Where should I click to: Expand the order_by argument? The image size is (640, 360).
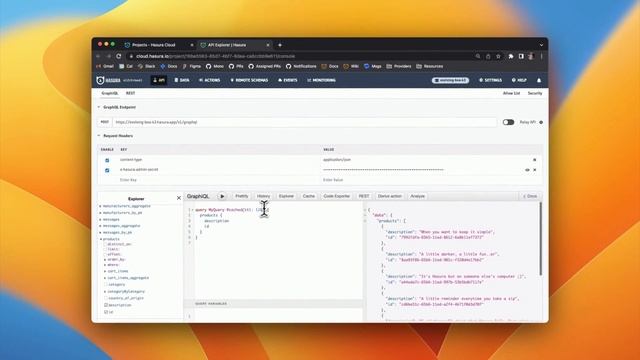tap(105, 260)
